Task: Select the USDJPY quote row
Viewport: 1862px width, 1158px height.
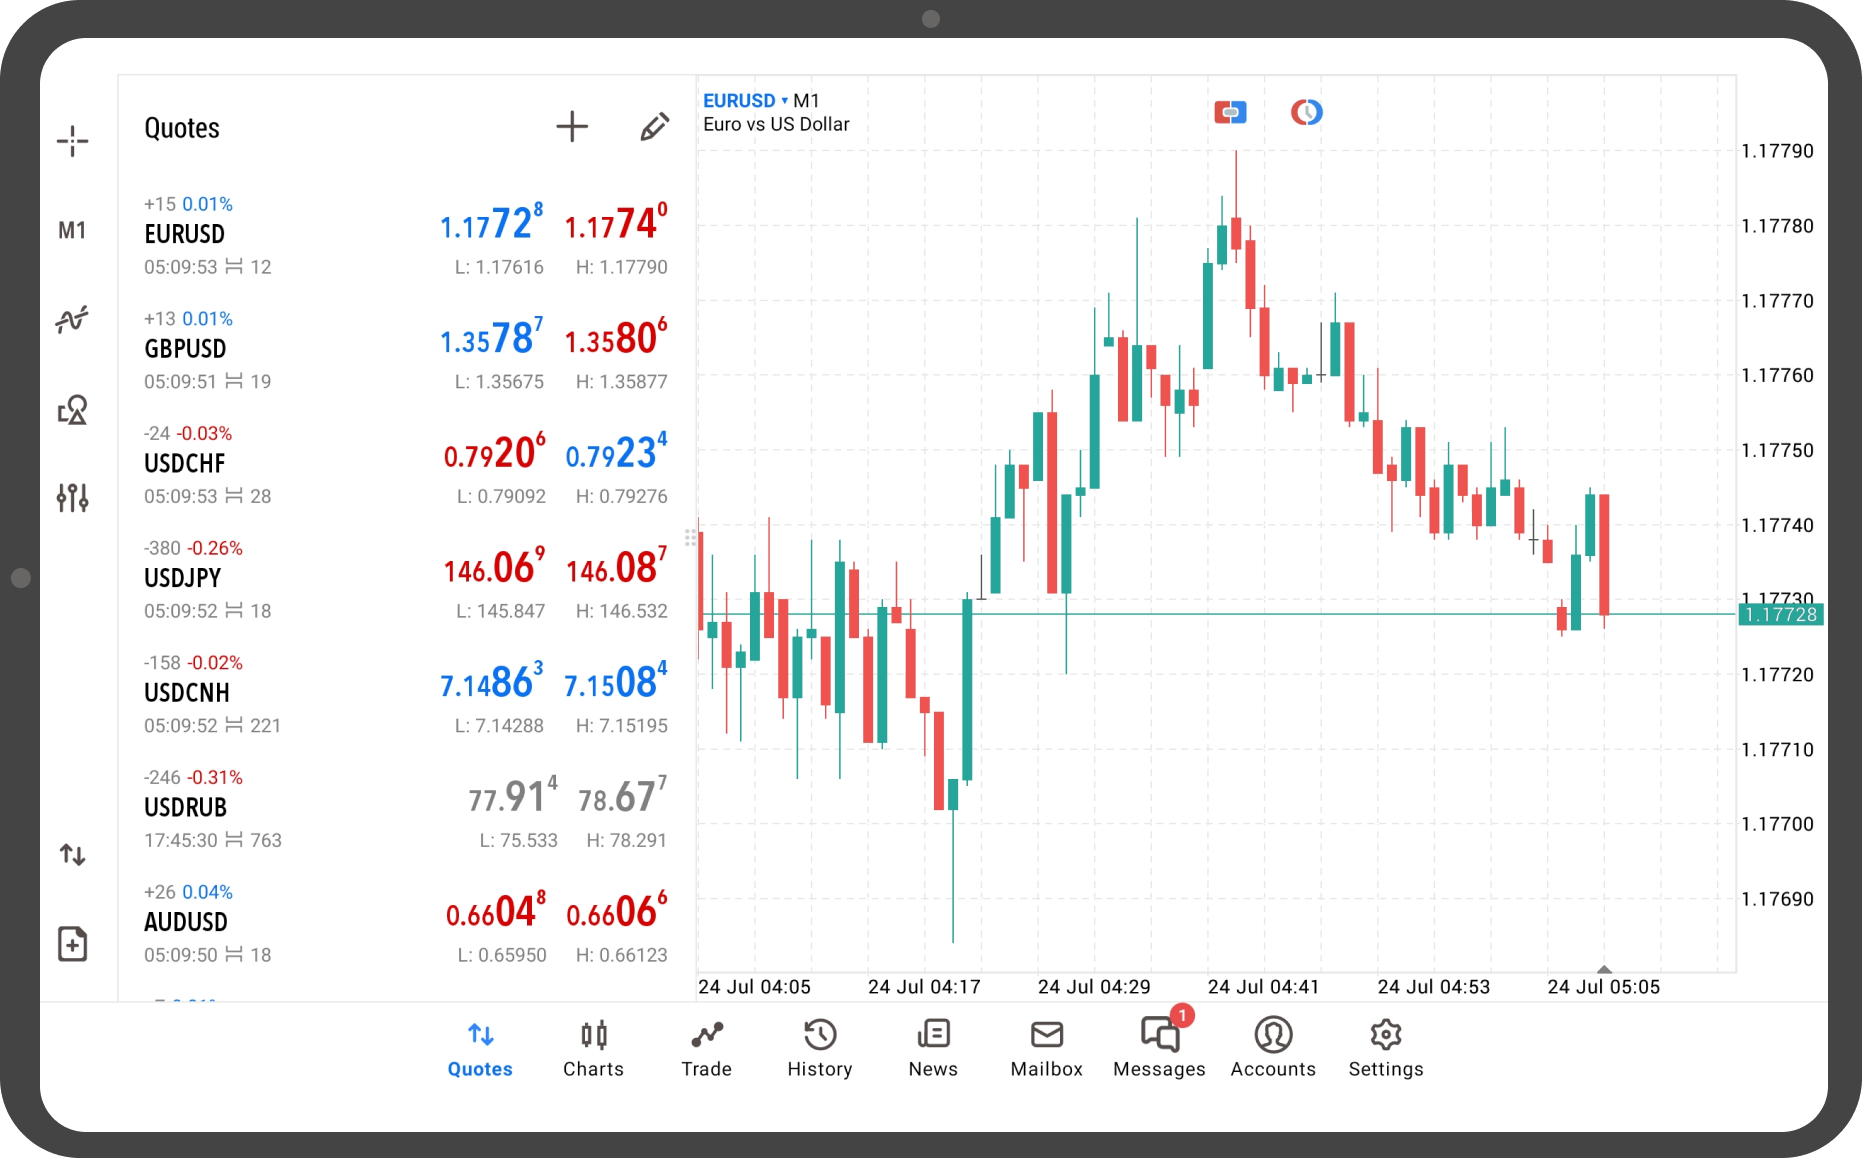Action: tap(406, 579)
